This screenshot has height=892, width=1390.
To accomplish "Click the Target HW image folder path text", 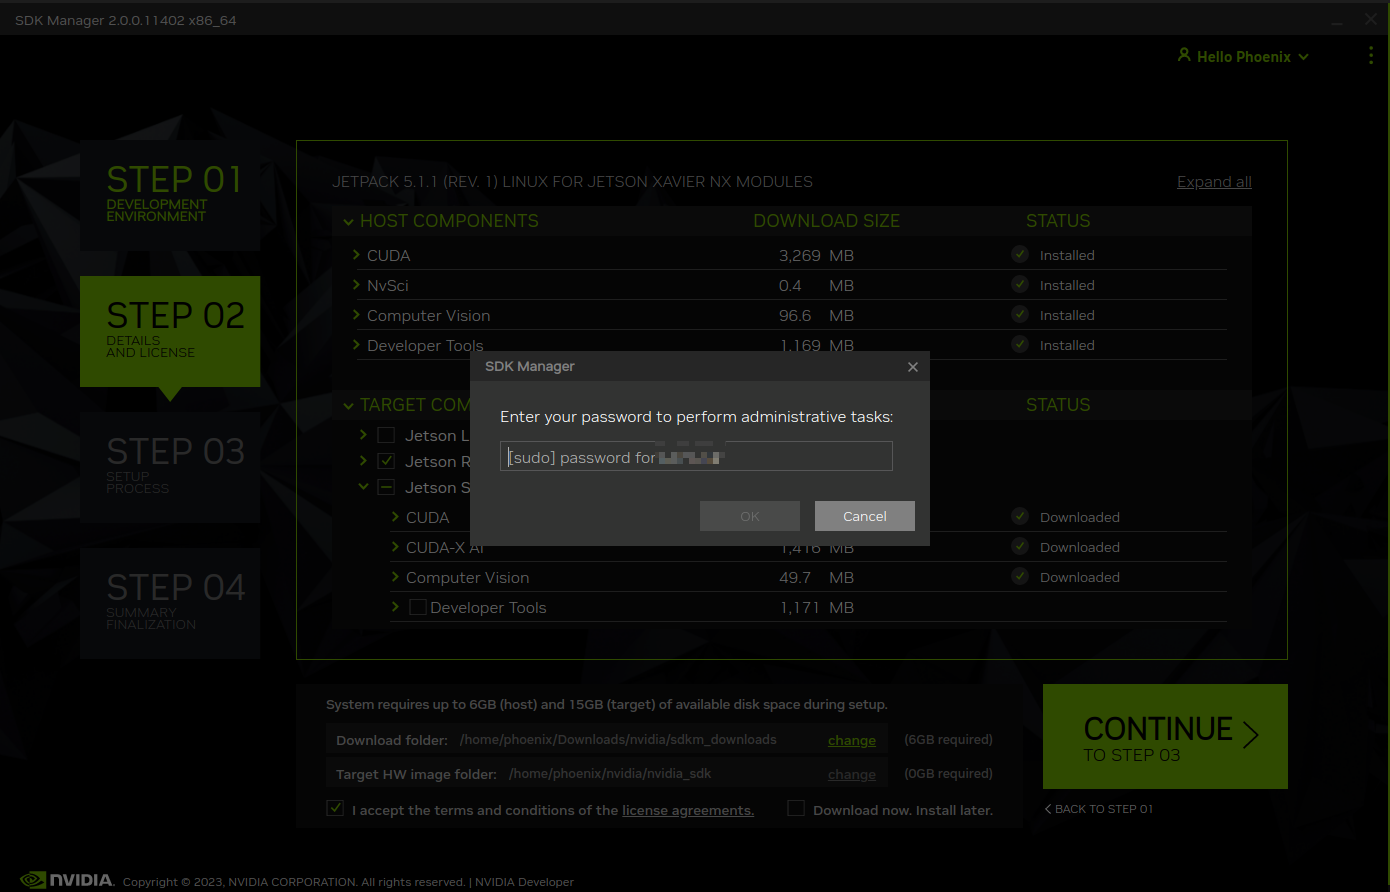I will tap(610, 774).
